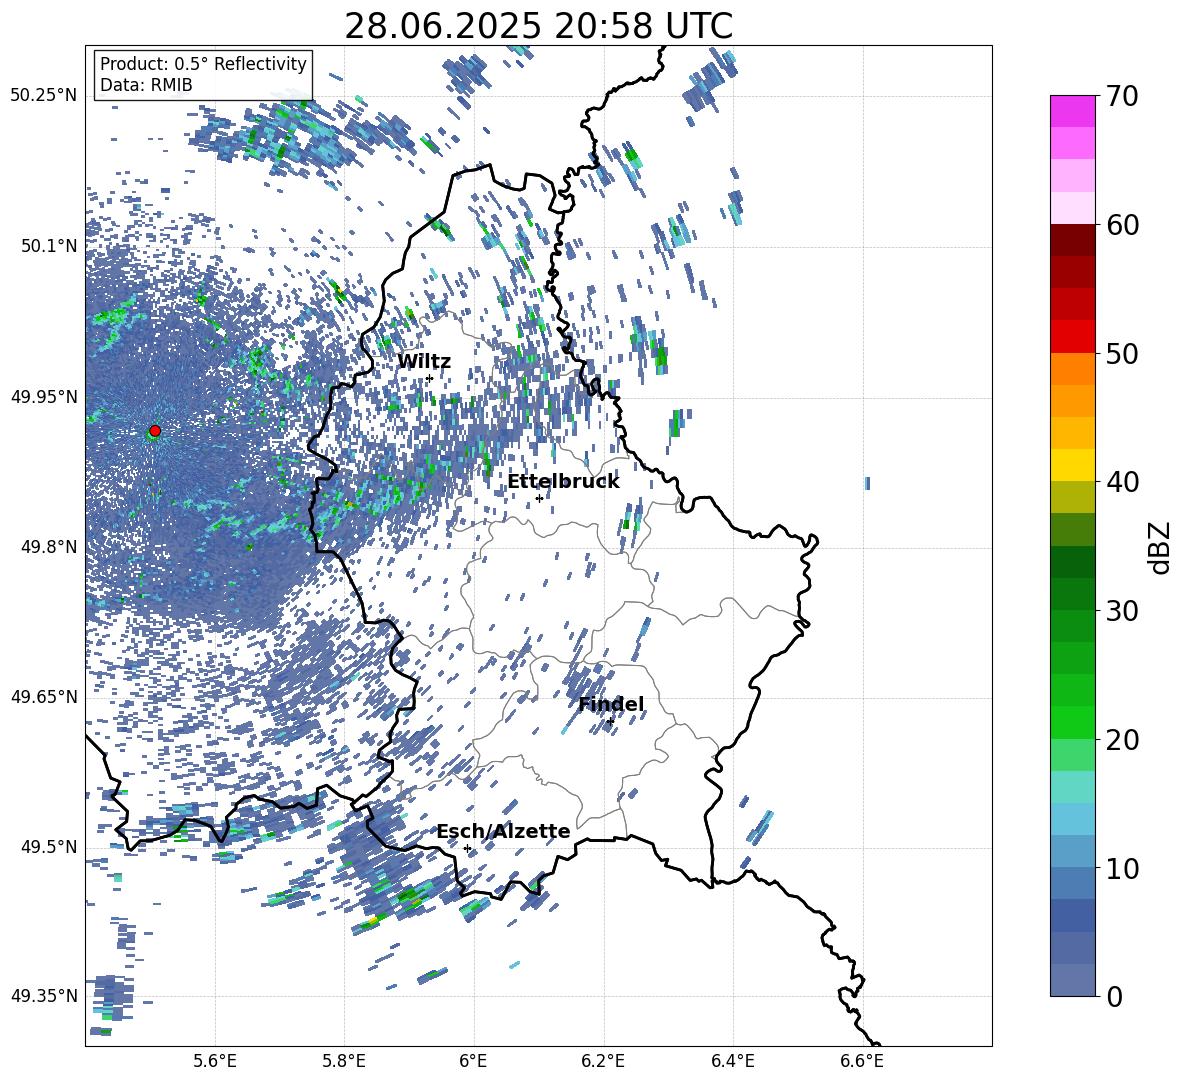The width and height of the screenshot is (1184, 1081).
Task: Click the 5.8°E longitude label
Action: click(344, 1061)
